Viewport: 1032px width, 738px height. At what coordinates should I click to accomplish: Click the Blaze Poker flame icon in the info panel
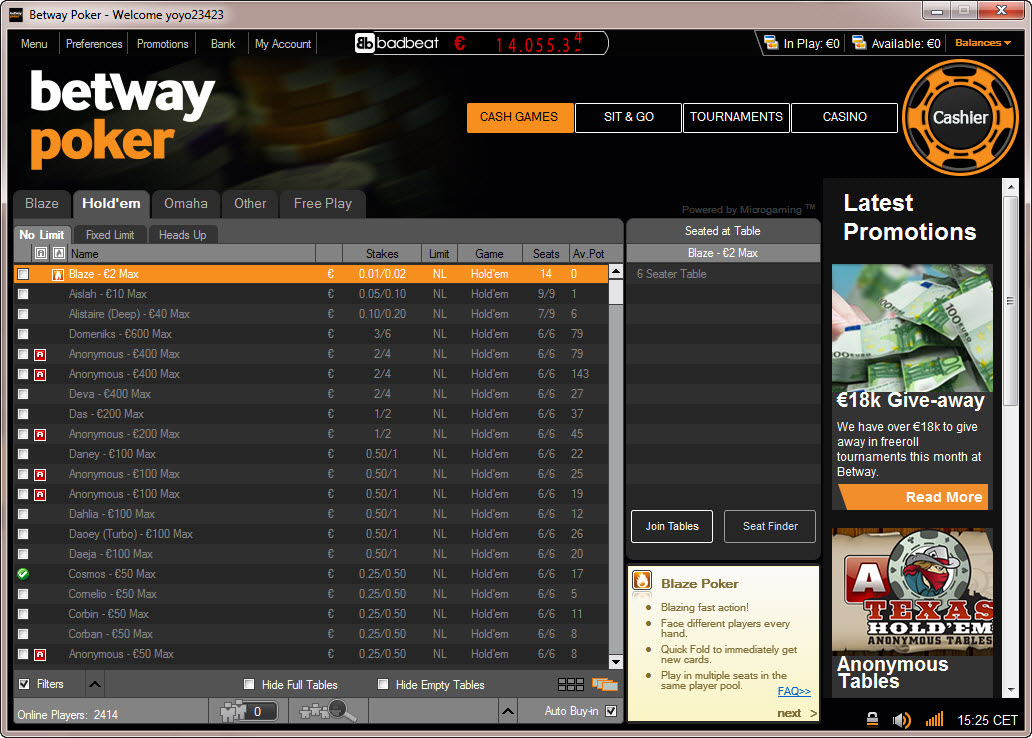point(642,580)
